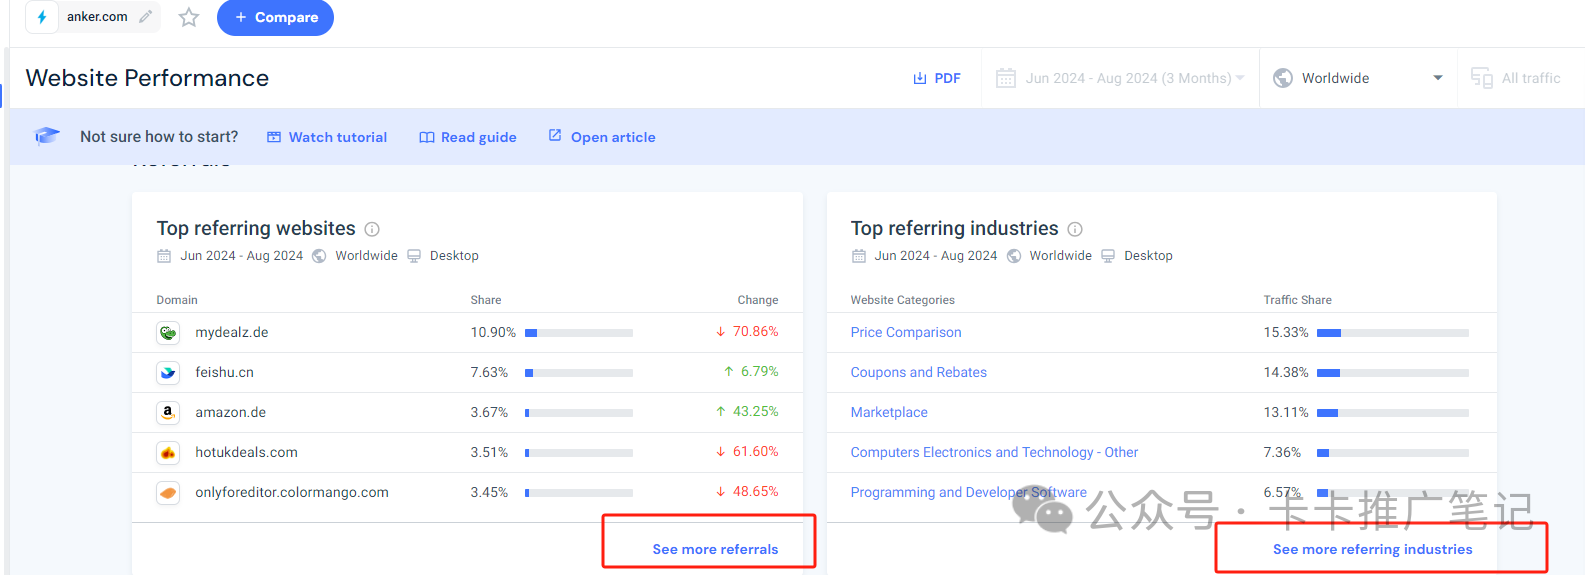This screenshot has width=1585, height=575.
Task: Click the calendar icon in the date selector
Action: click(x=1006, y=78)
